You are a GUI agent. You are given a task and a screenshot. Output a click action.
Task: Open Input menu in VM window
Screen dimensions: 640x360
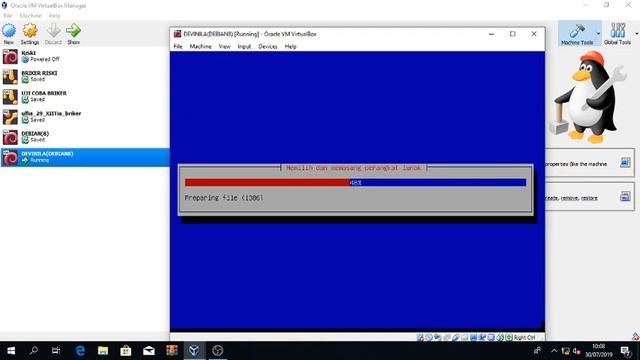(x=244, y=47)
